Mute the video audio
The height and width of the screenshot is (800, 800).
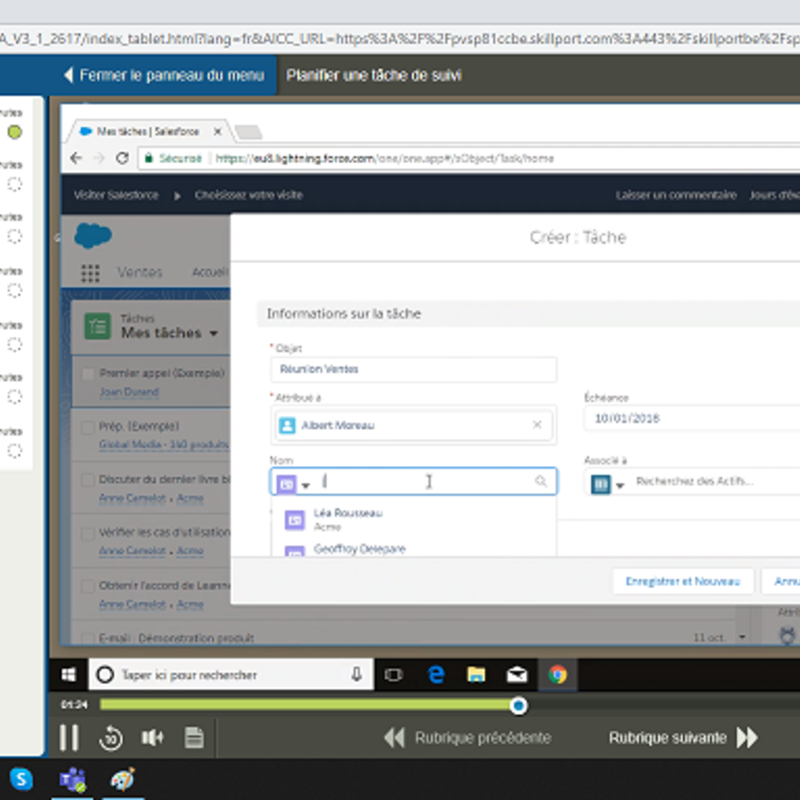pyautogui.click(x=153, y=737)
